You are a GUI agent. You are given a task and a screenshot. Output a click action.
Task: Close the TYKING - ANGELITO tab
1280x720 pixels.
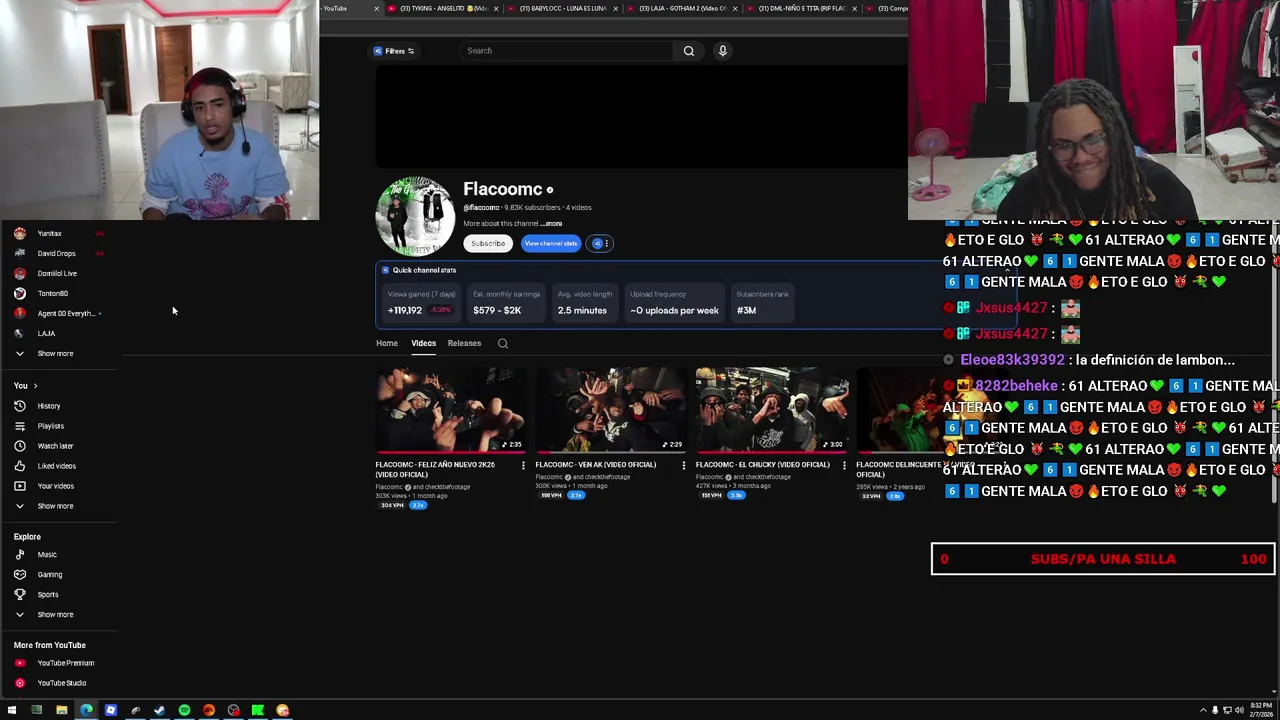[x=496, y=8]
